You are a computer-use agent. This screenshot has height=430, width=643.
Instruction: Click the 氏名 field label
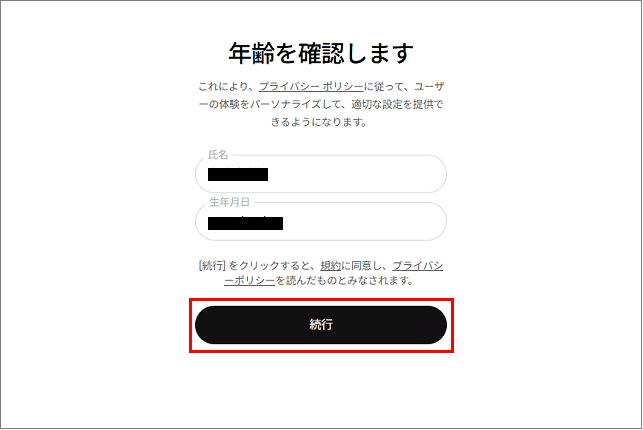pos(218,155)
